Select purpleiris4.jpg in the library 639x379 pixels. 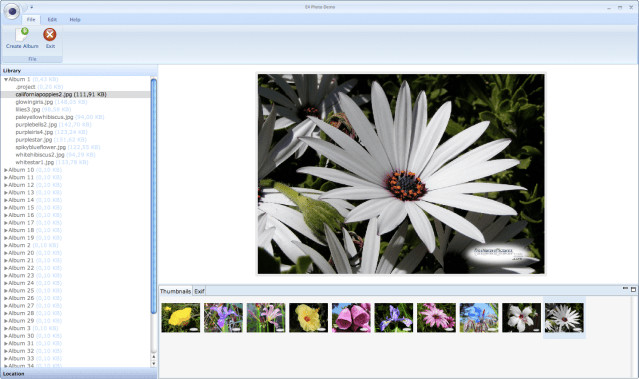[51, 132]
